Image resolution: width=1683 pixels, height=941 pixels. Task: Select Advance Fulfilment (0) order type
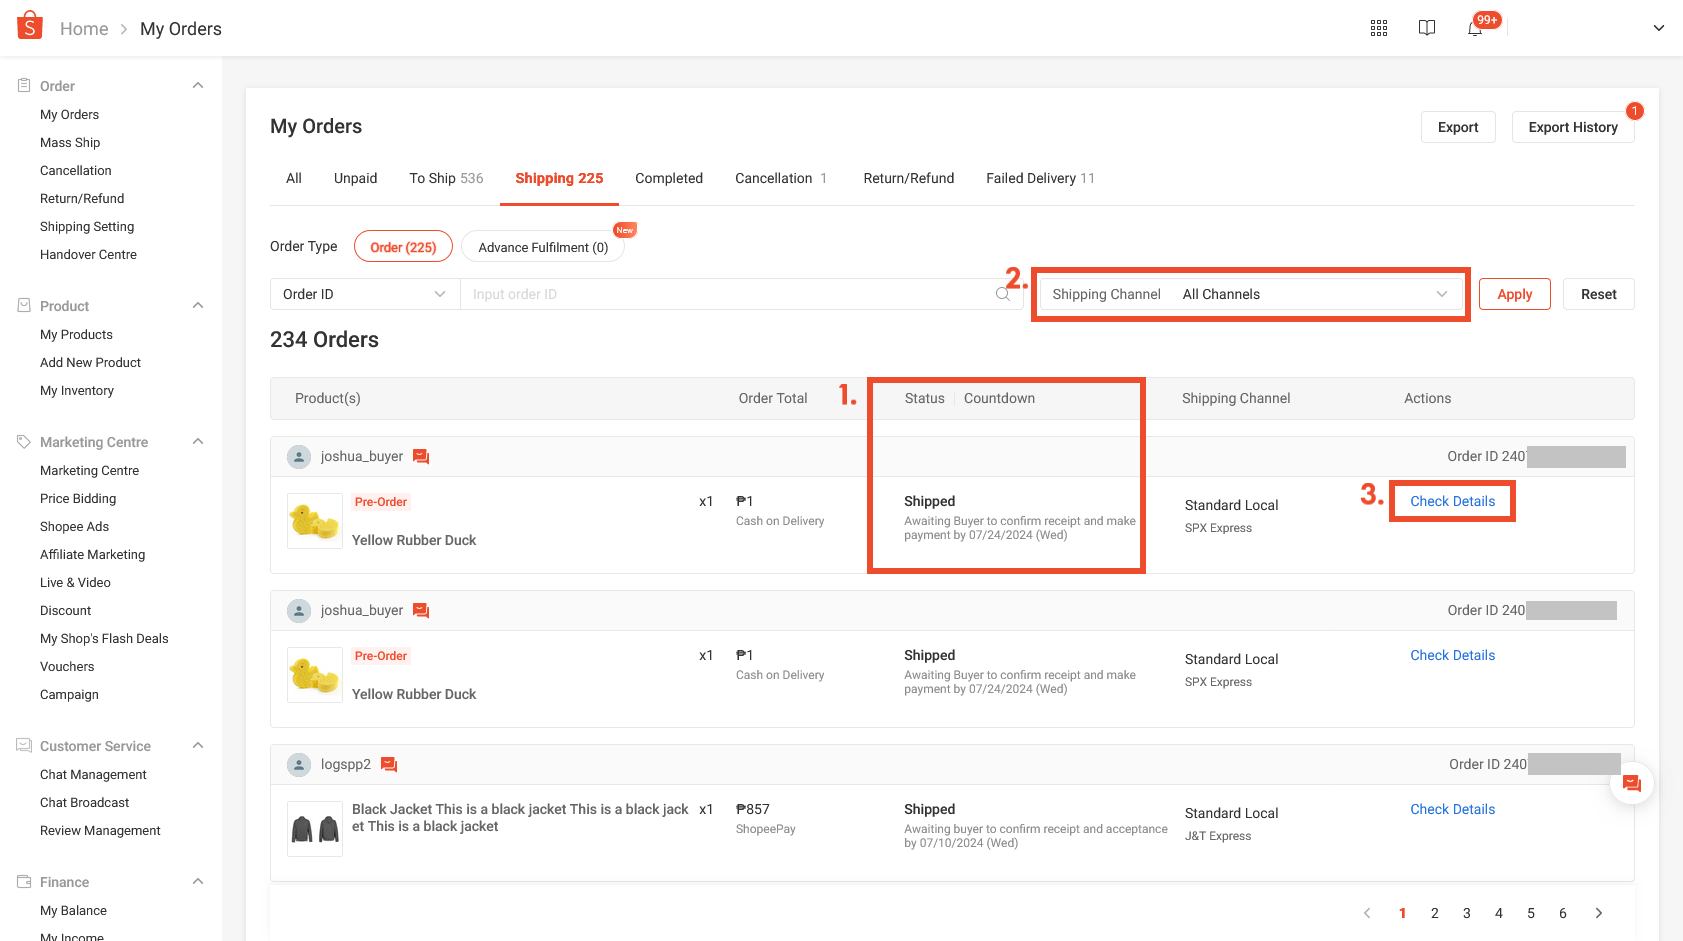(543, 247)
